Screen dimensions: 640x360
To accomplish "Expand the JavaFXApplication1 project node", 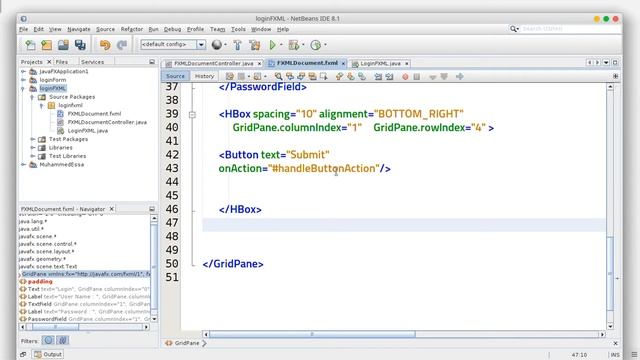I will pyautogui.click(x=24, y=71).
